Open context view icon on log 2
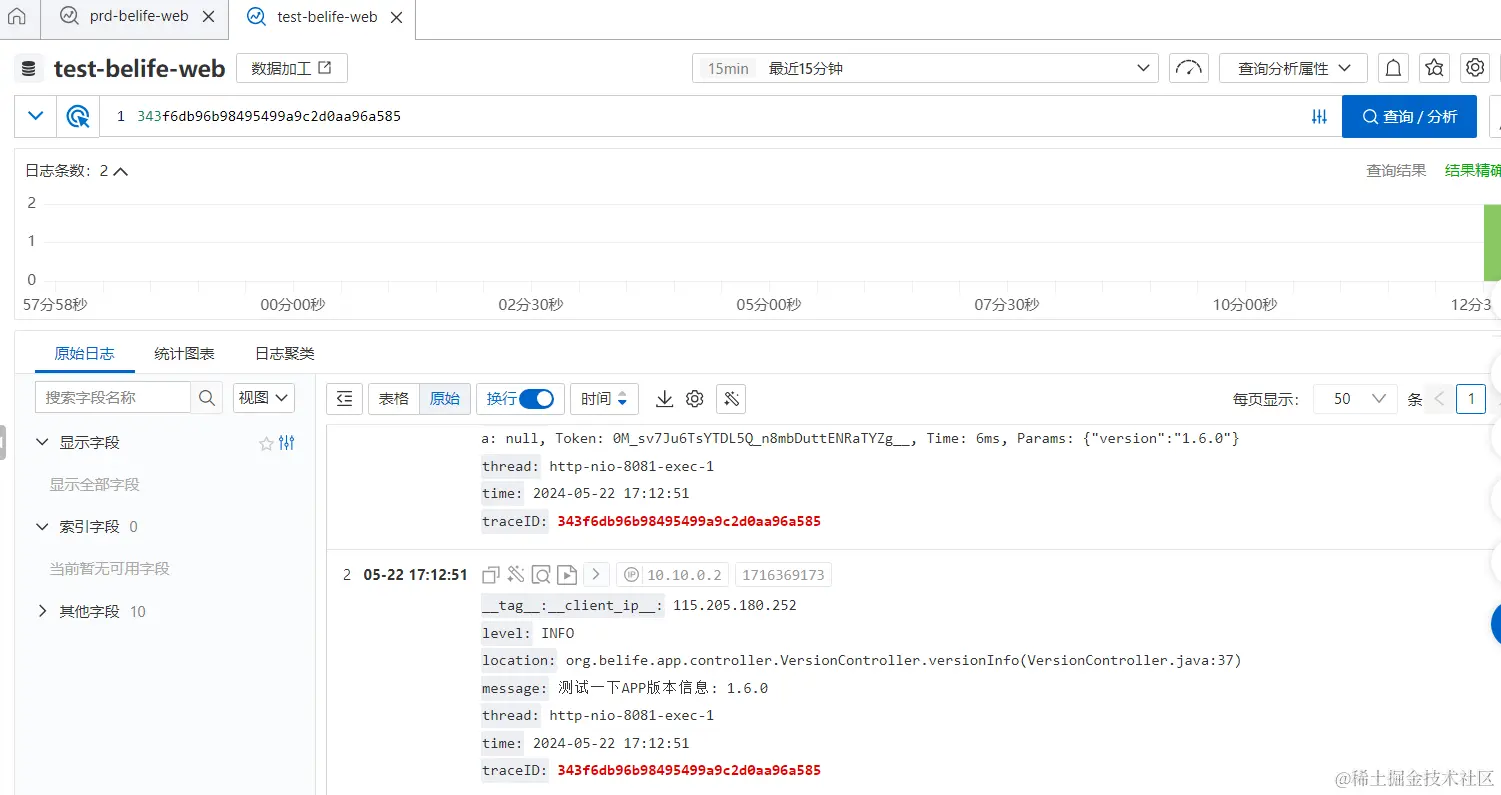The width and height of the screenshot is (1501, 795). click(541, 575)
